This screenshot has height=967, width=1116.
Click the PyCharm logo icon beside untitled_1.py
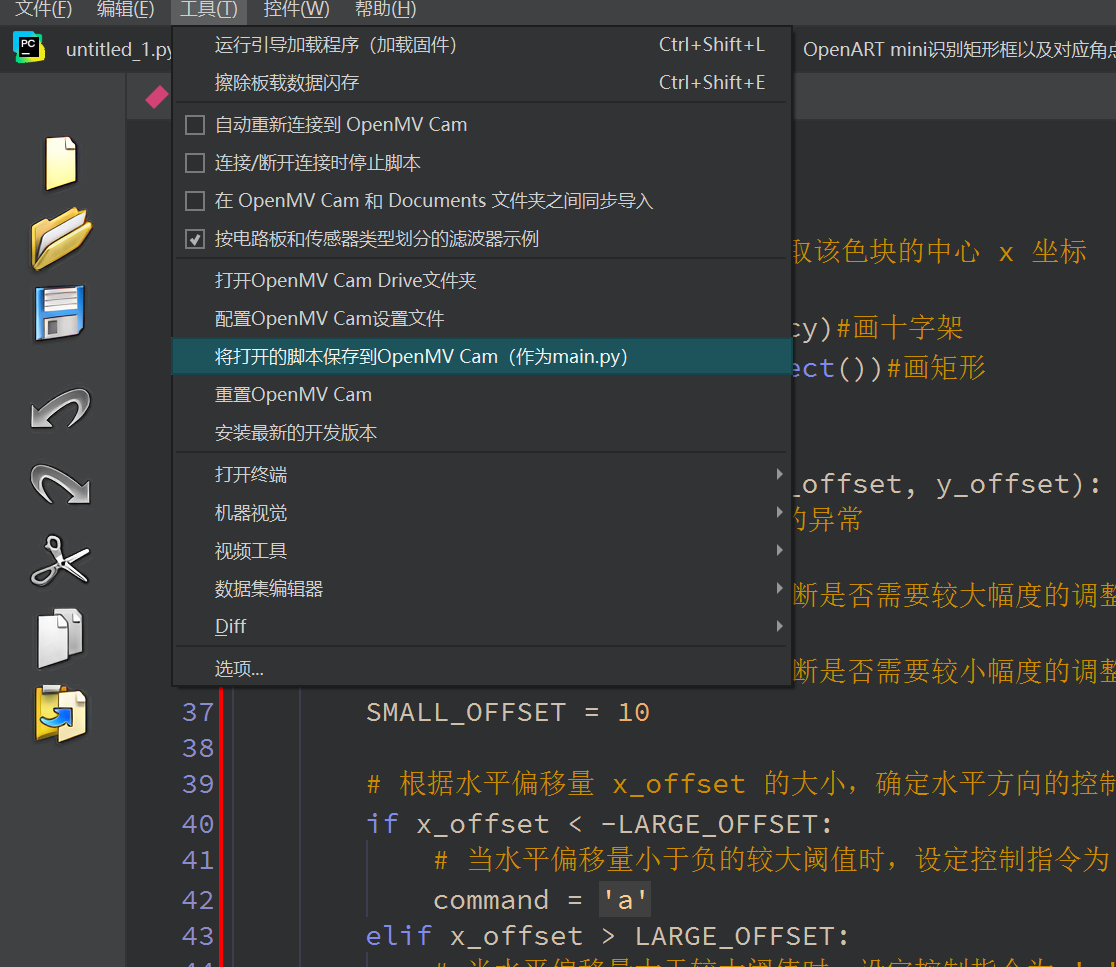(28, 48)
